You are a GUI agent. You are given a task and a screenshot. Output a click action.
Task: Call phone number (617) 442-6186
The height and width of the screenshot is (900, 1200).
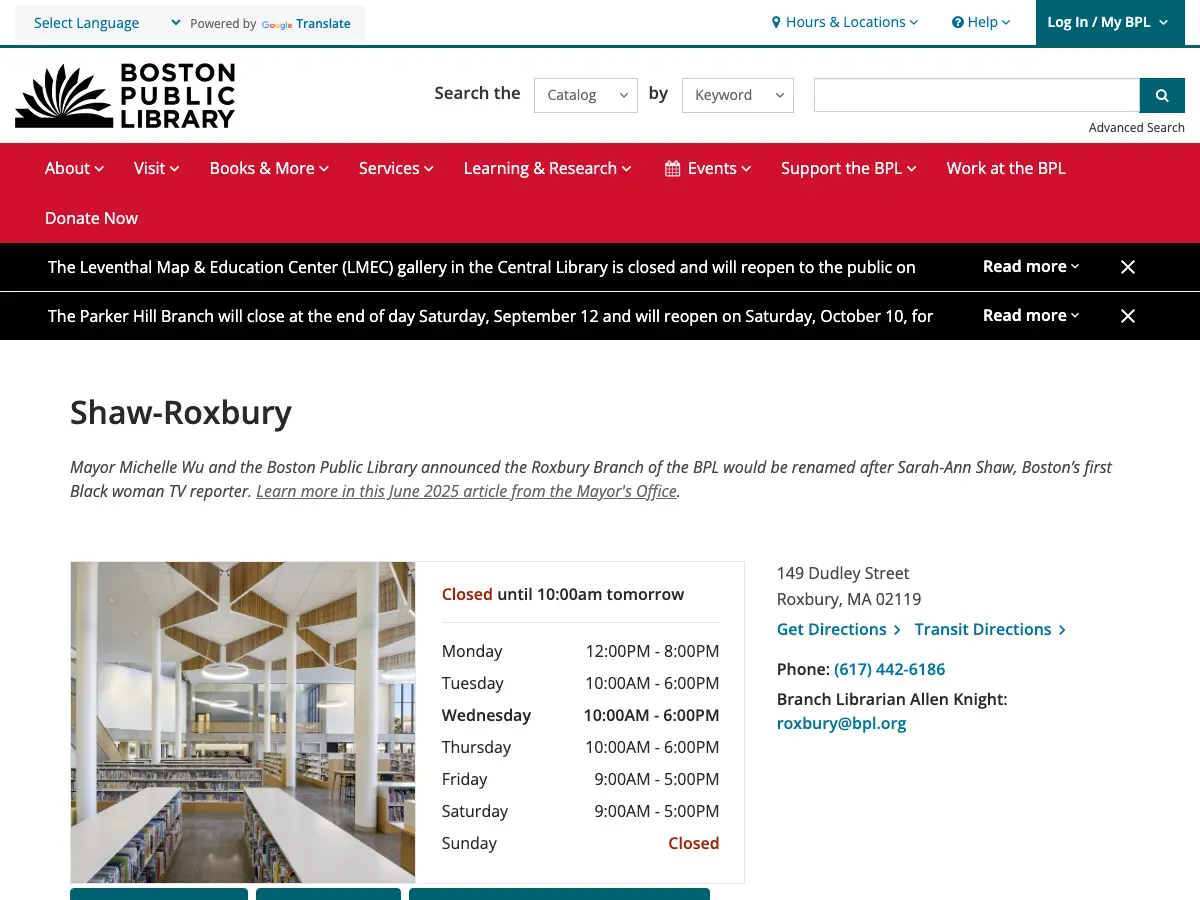pyautogui.click(x=889, y=669)
